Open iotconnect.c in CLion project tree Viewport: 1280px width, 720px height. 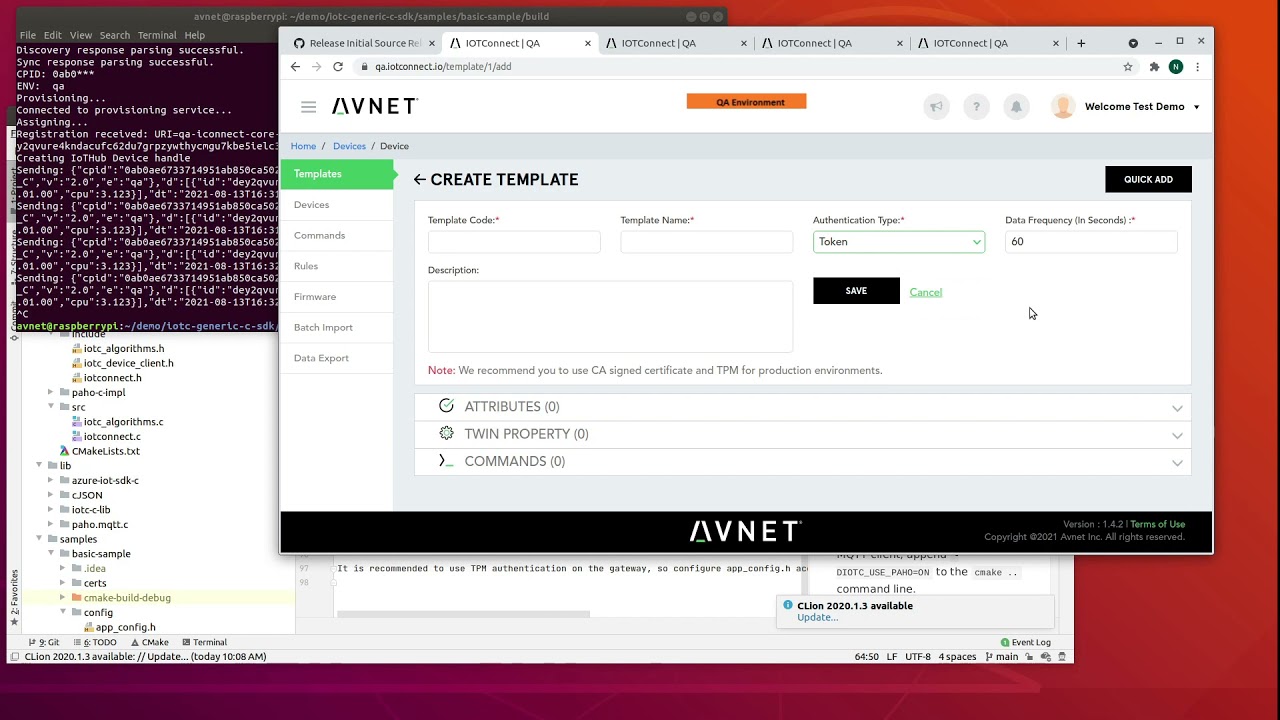111,436
